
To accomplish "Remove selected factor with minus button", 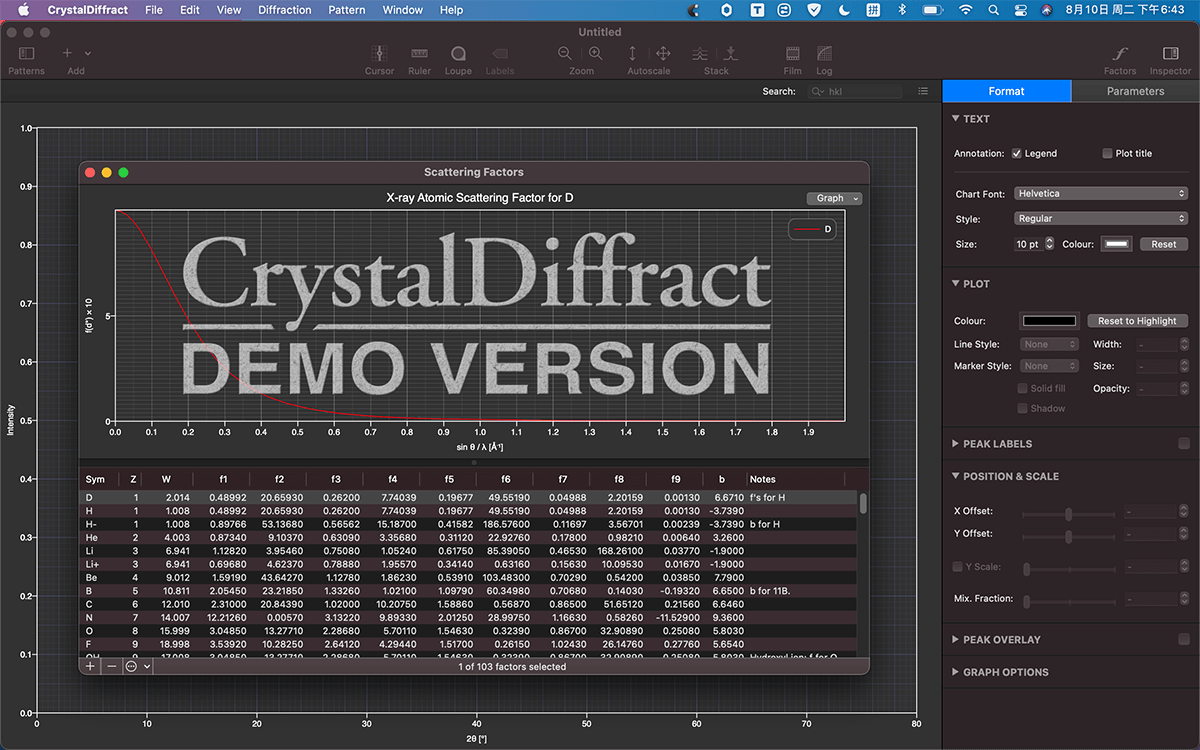I will pyautogui.click(x=111, y=666).
